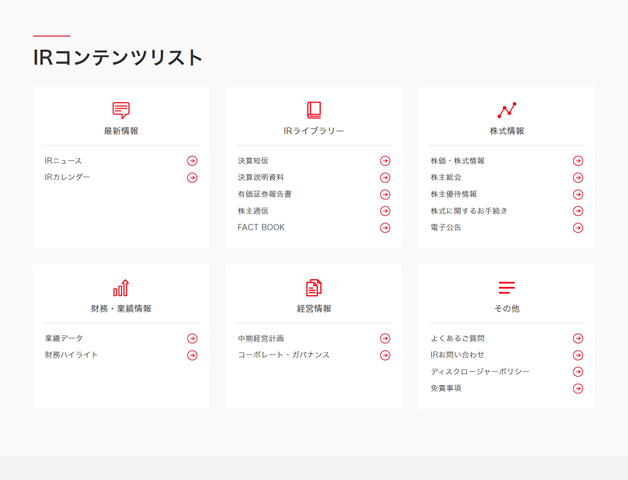Open 株価・株式情報 link
The height and width of the screenshot is (480, 628).
pos(457,161)
